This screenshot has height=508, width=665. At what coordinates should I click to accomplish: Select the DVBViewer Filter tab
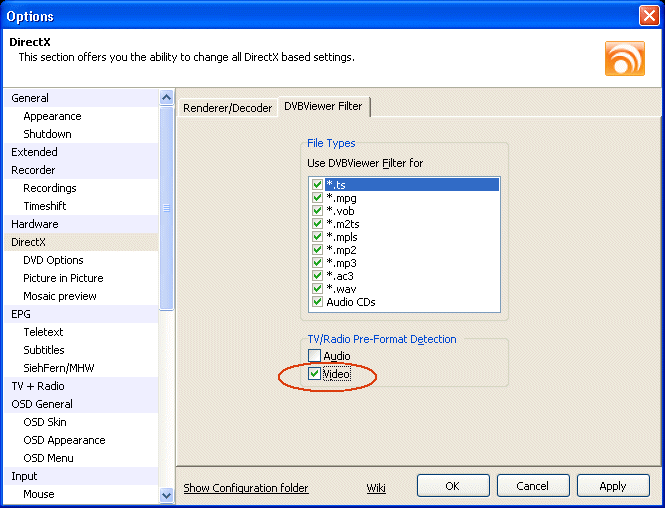[323, 106]
